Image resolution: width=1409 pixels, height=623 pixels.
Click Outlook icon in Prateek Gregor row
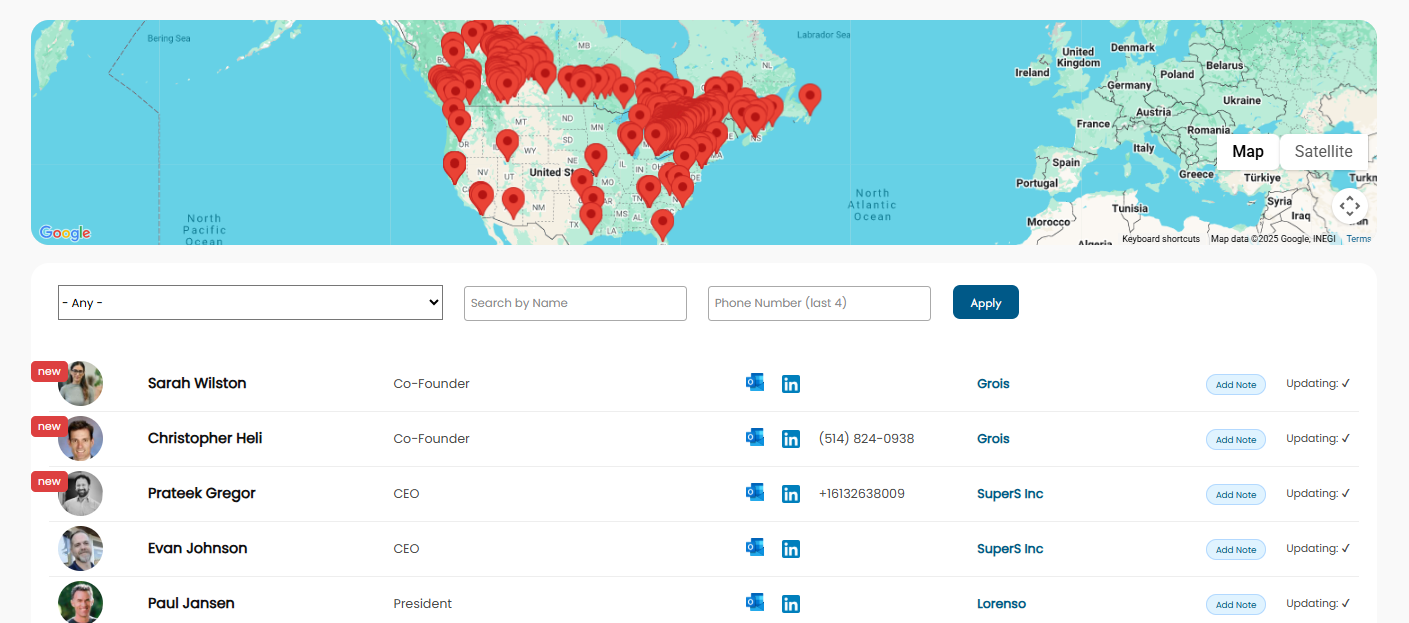point(755,493)
